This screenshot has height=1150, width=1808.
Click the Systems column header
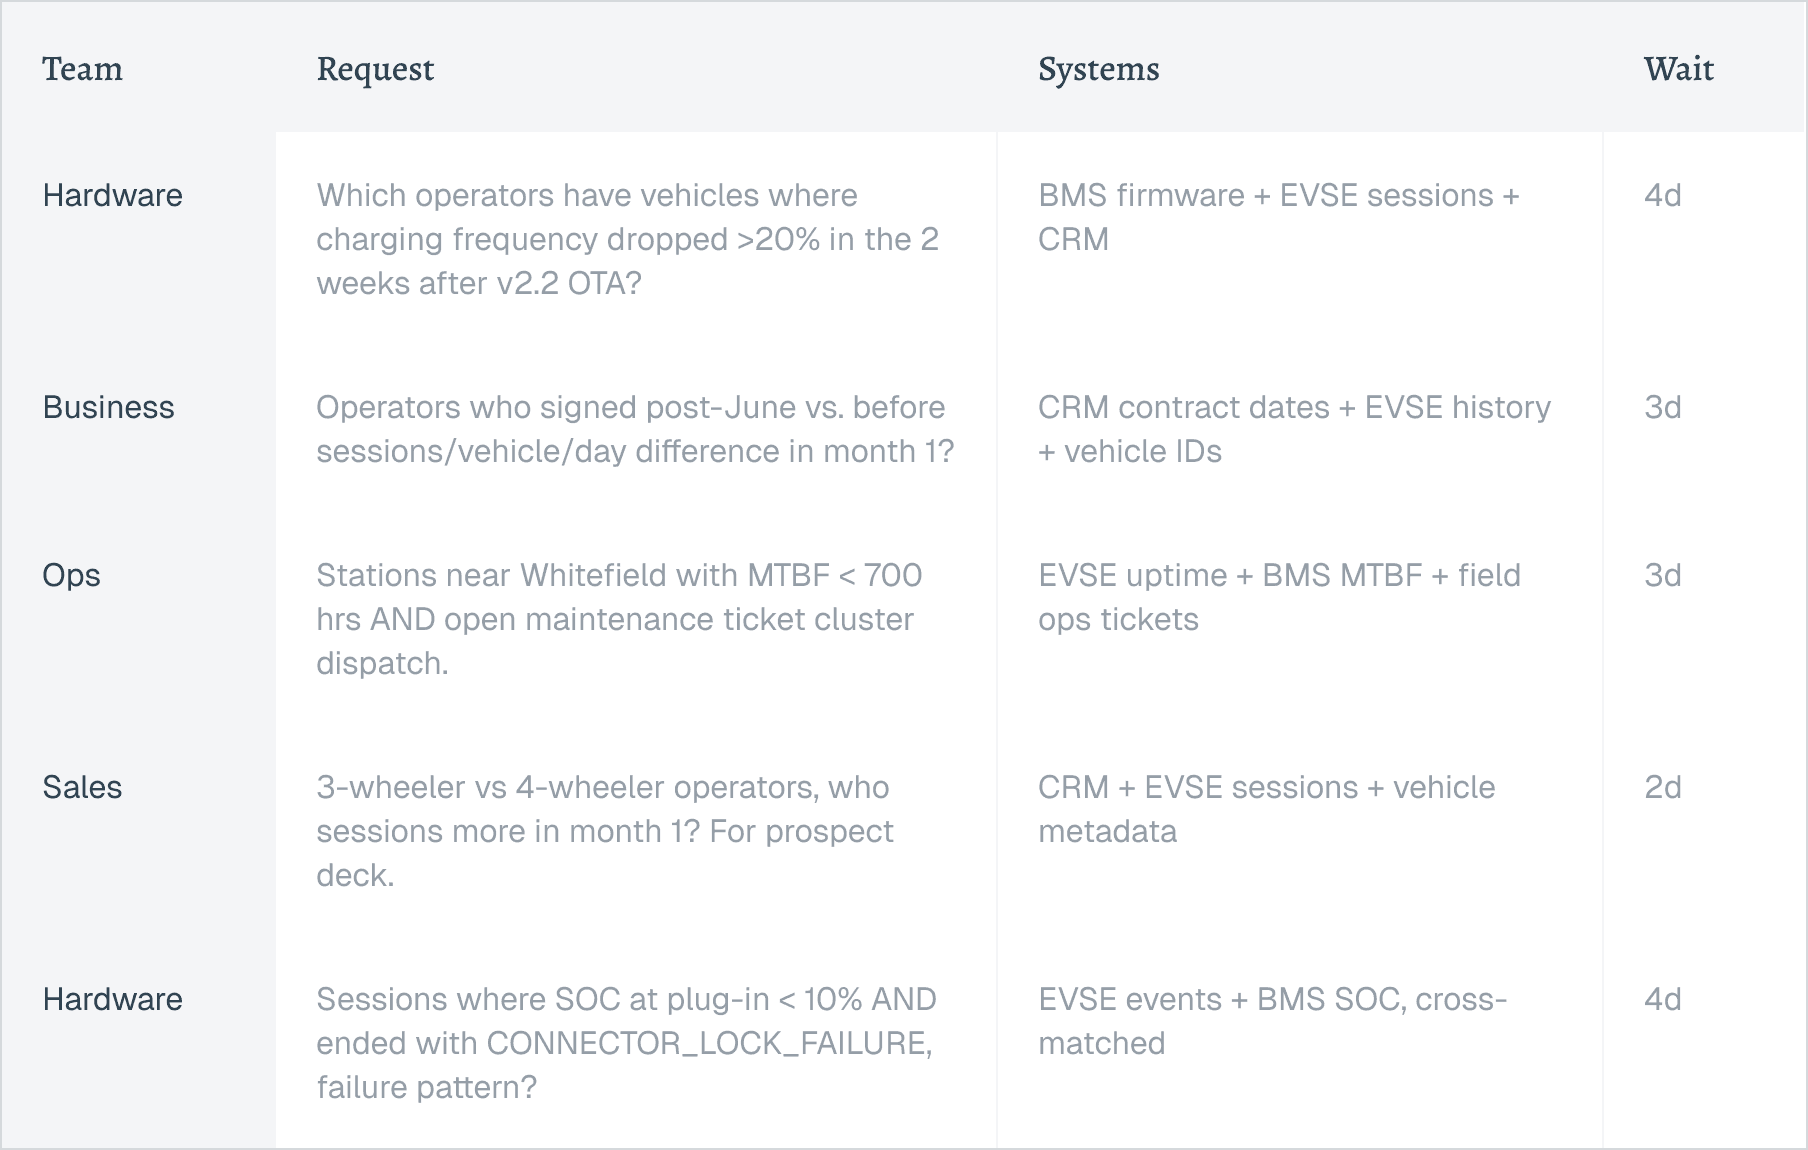(x=1098, y=69)
